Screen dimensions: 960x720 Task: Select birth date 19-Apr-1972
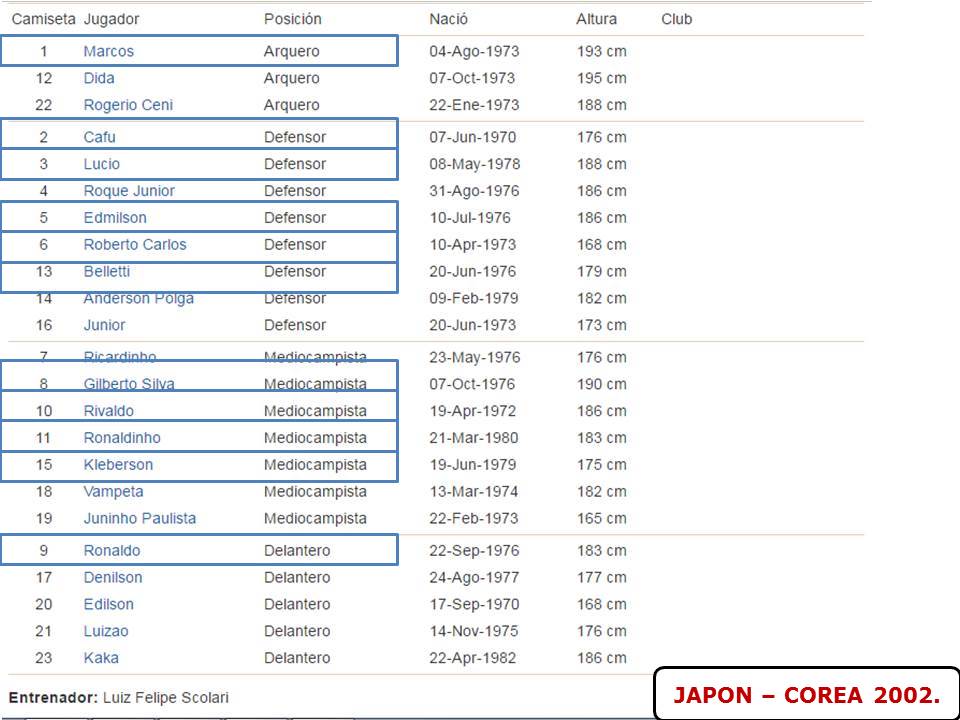click(x=473, y=411)
